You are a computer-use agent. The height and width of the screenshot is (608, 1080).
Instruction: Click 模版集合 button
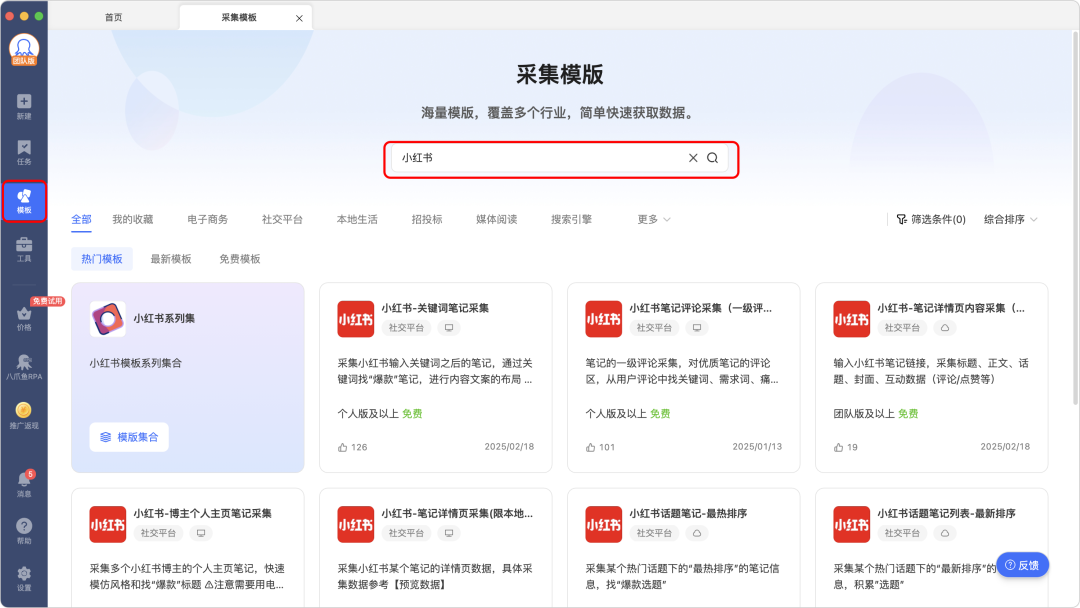[x=129, y=437]
